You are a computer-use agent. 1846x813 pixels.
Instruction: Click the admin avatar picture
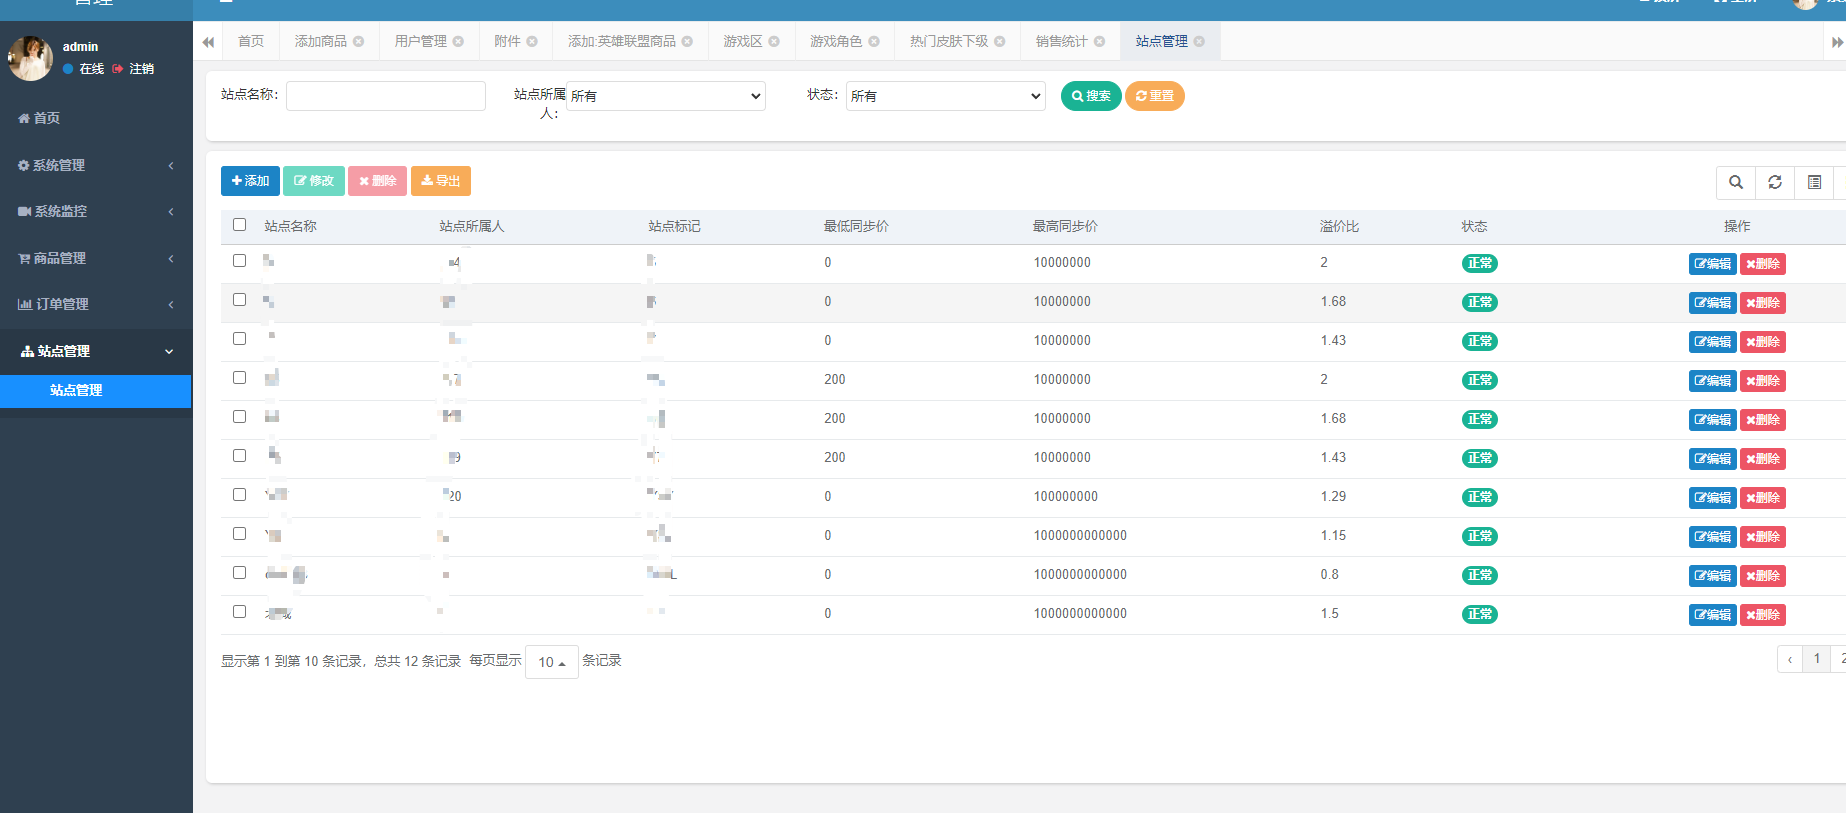click(30, 58)
